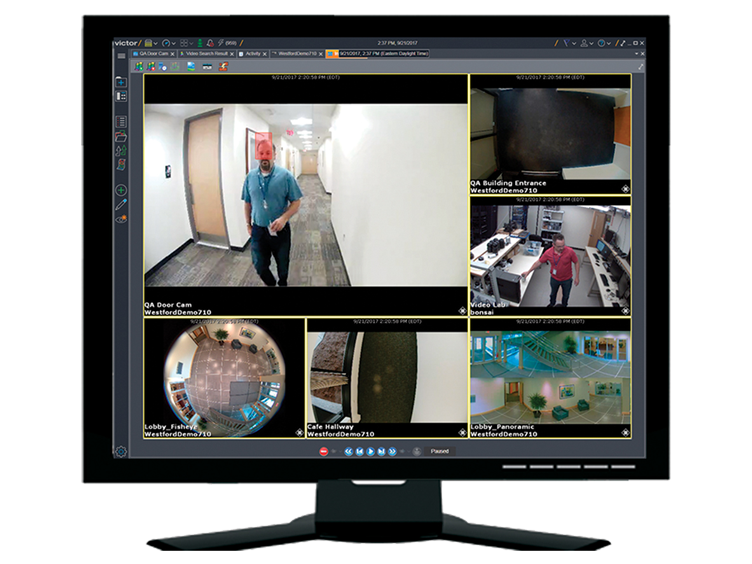Image resolution: width=752 pixels, height=564 pixels.
Task: Click the eye icon in left sidebar
Action: click(x=122, y=218)
